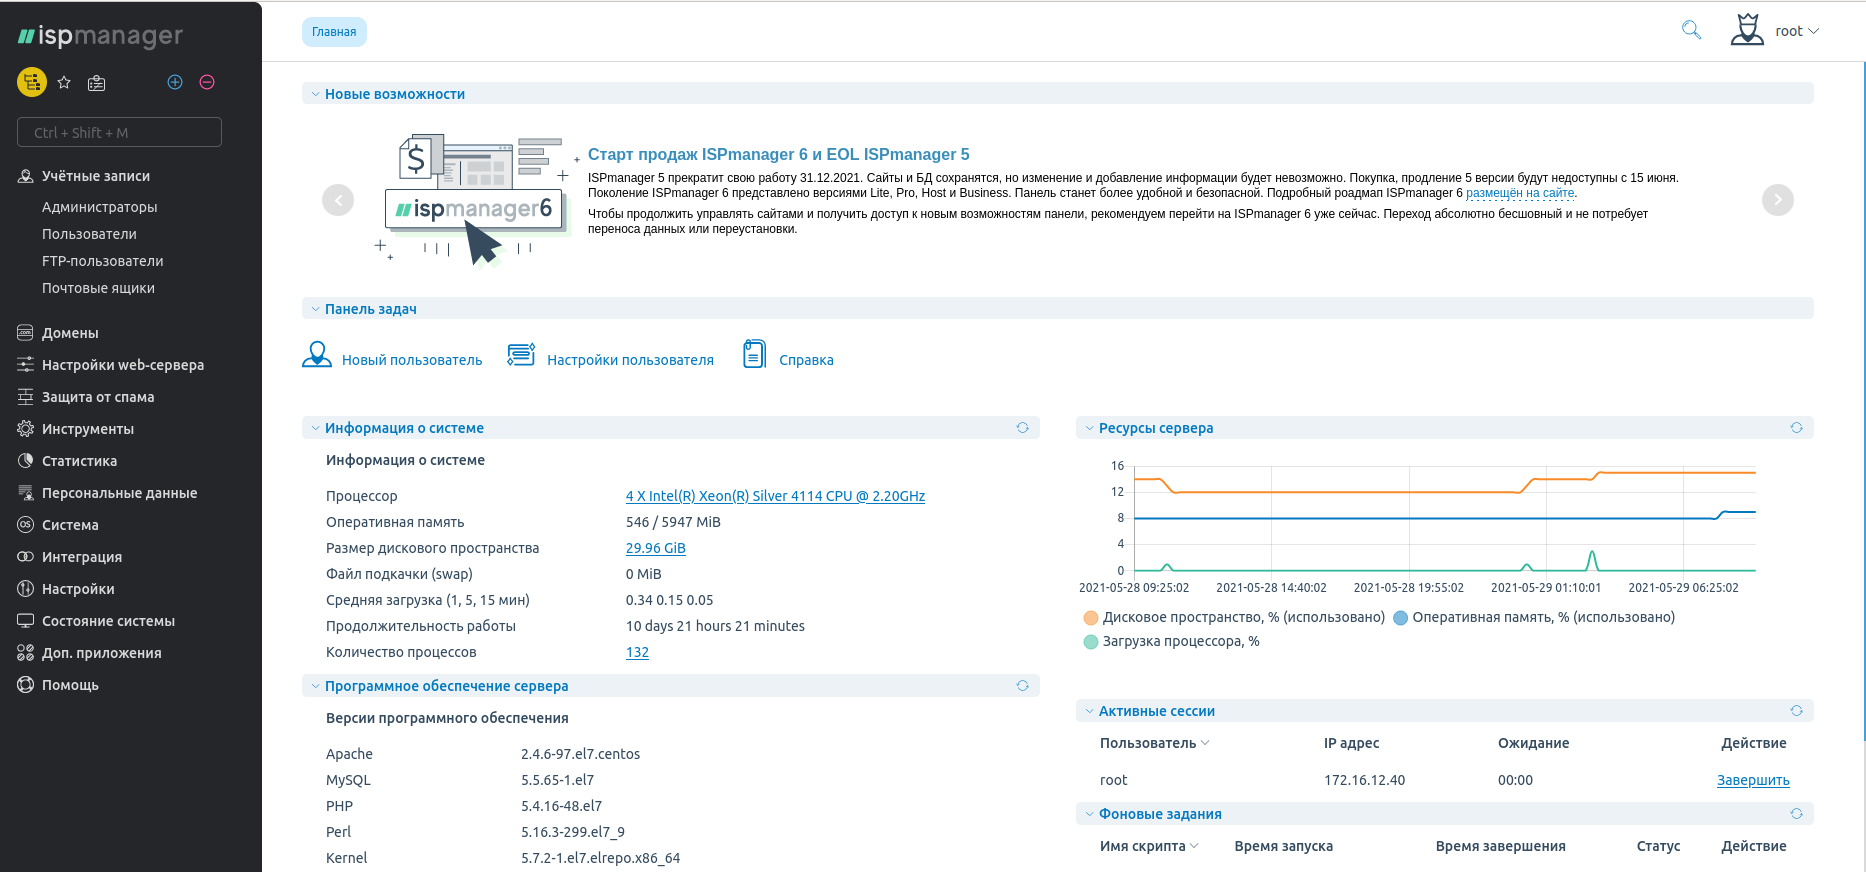This screenshot has height=872, width=1866.
Task: Refresh the Информация о системе block
Action: point(1022,428)
